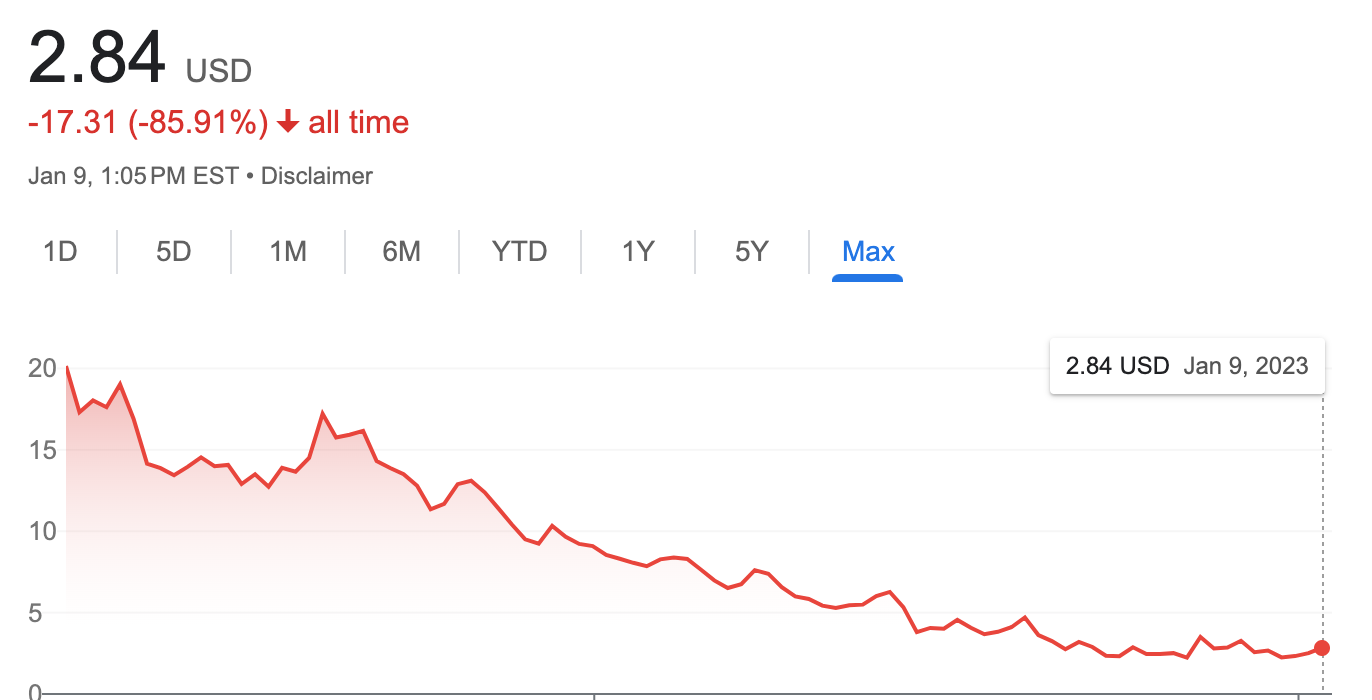Show the 1M chart range
Screen dimensions: 1372x700
click(x=287, y=251)
